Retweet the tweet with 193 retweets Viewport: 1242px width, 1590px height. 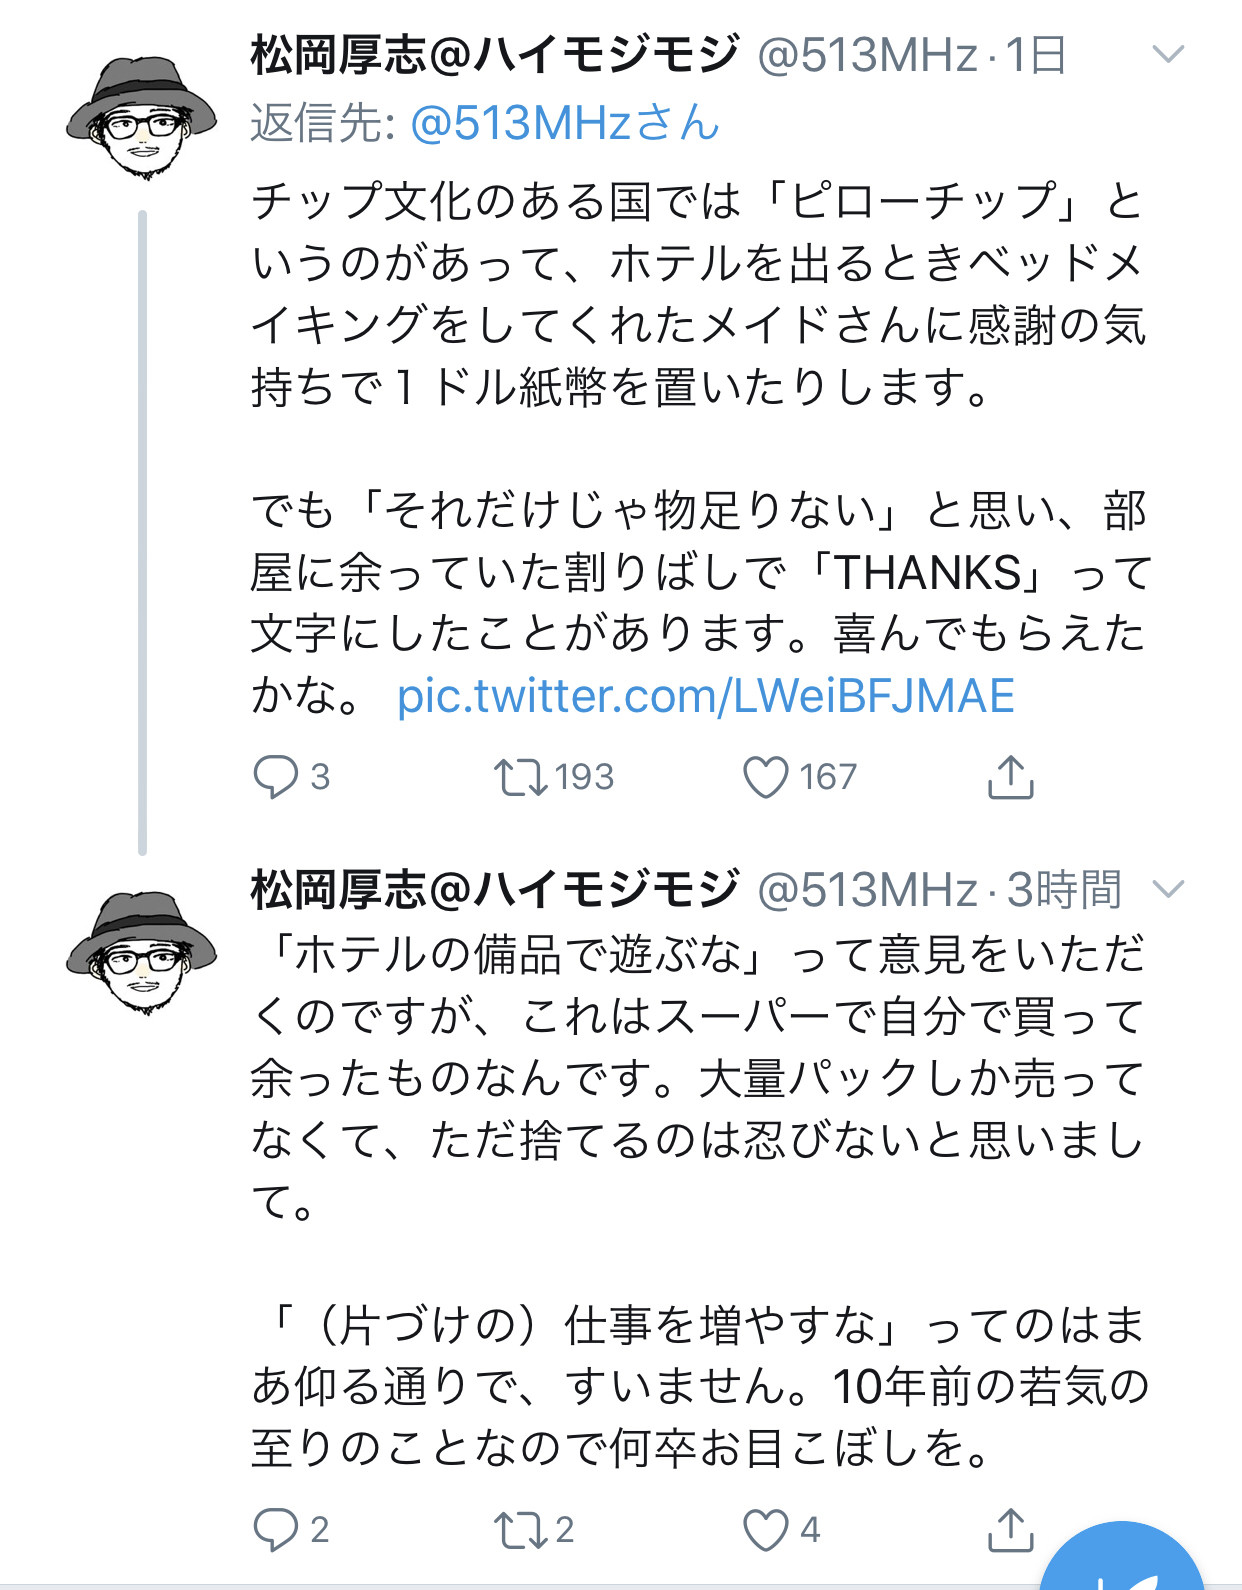(x=520, y=777)
